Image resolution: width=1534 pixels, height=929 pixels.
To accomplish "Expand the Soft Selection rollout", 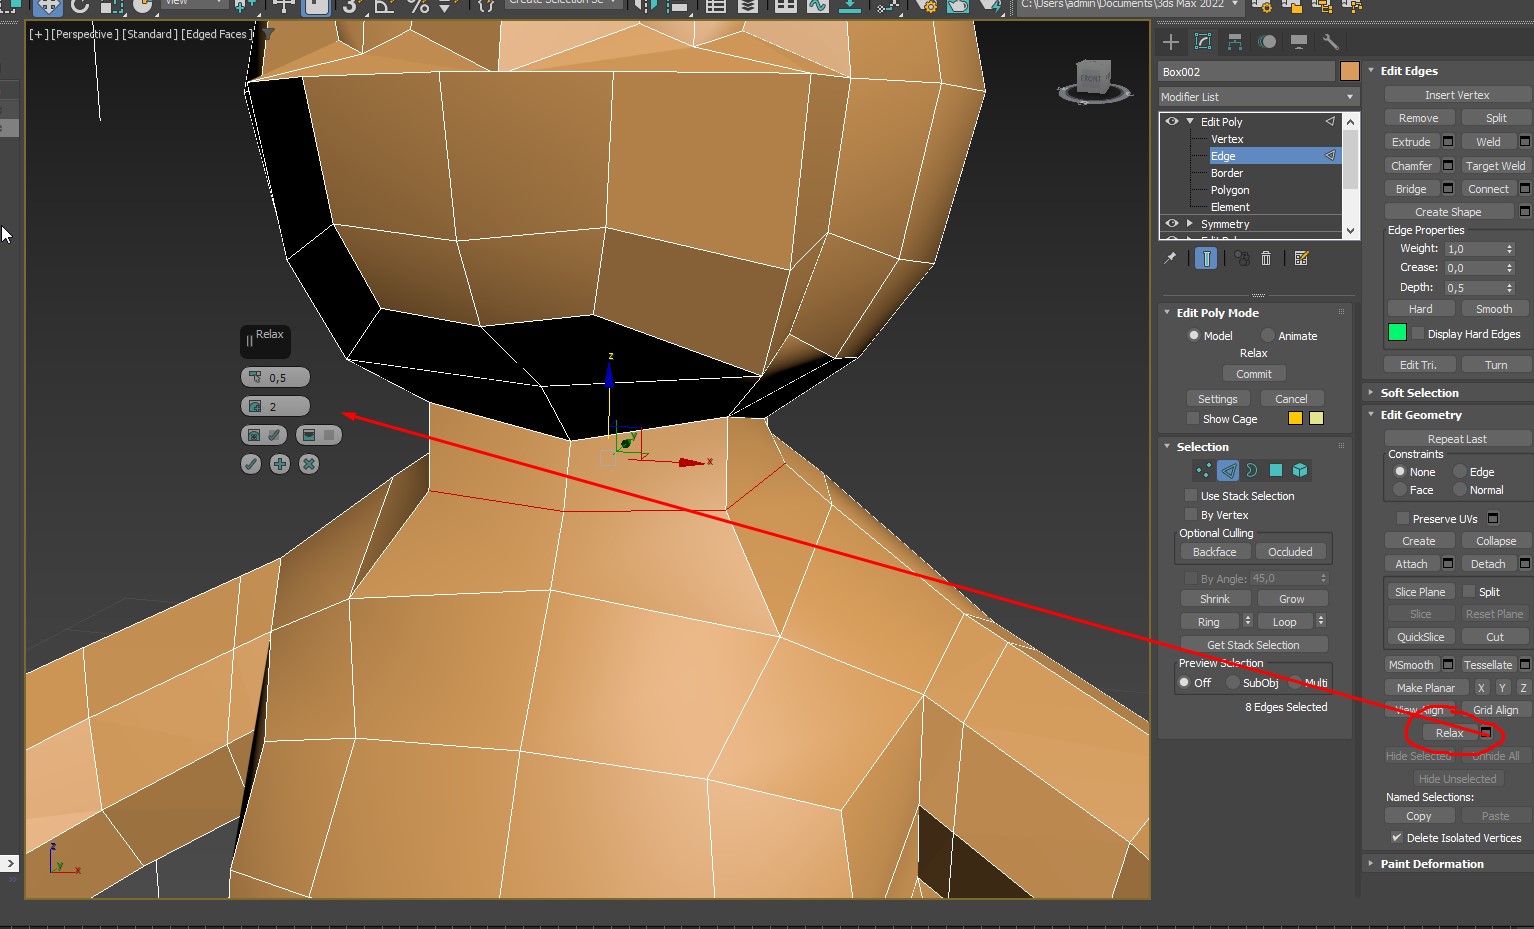I will 1419,393.
